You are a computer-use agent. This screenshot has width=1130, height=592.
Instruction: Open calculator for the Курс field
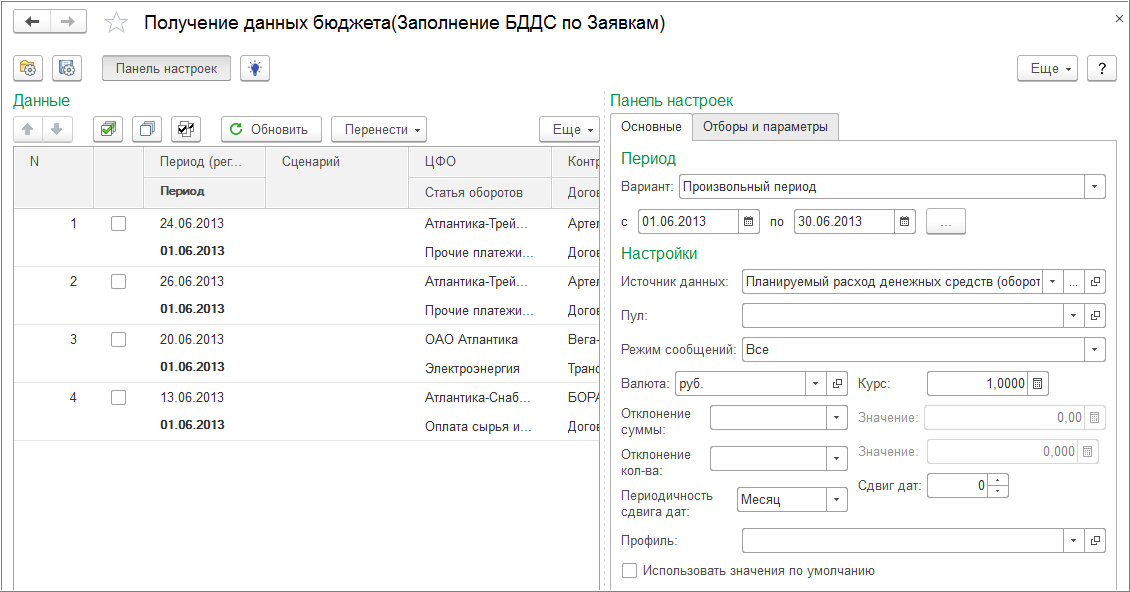[x=1037, y=384]
